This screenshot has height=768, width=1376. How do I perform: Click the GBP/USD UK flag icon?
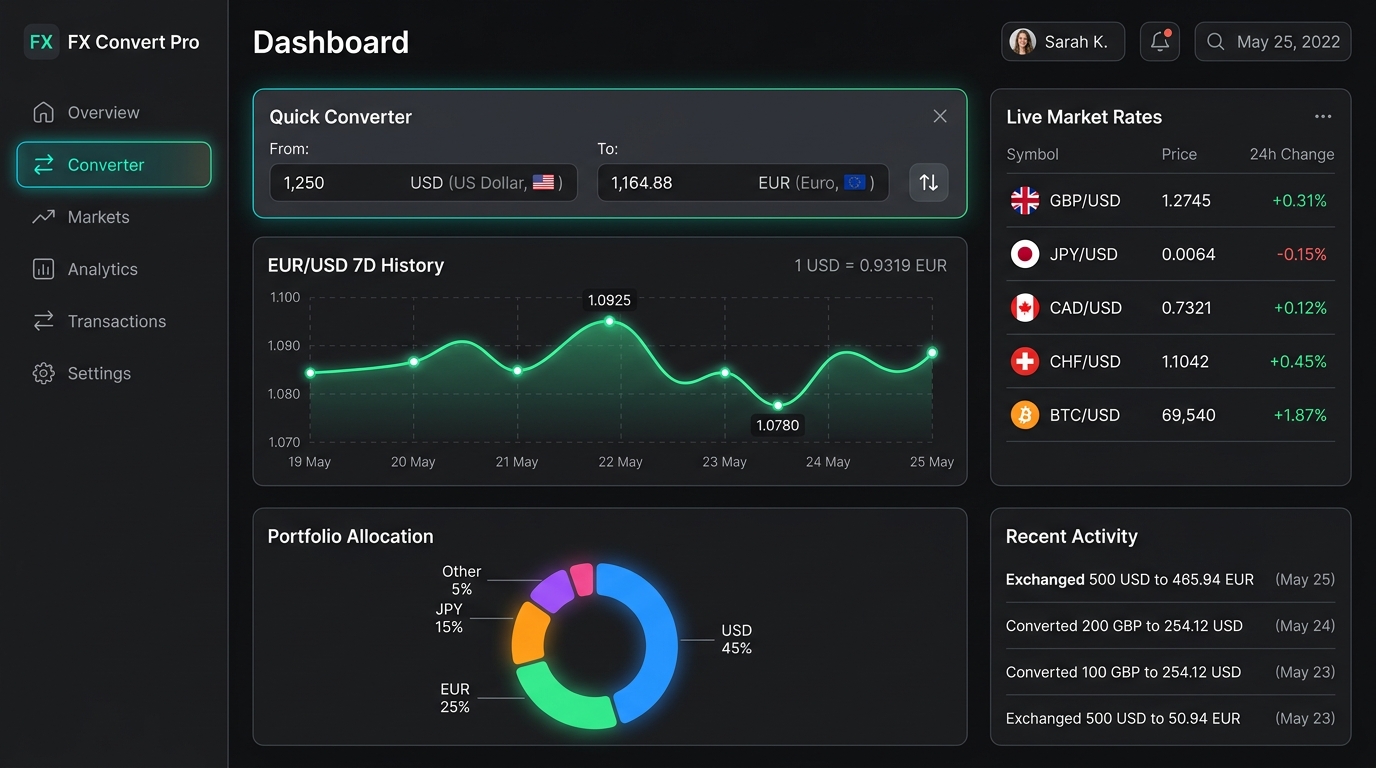click(1025, 201)
